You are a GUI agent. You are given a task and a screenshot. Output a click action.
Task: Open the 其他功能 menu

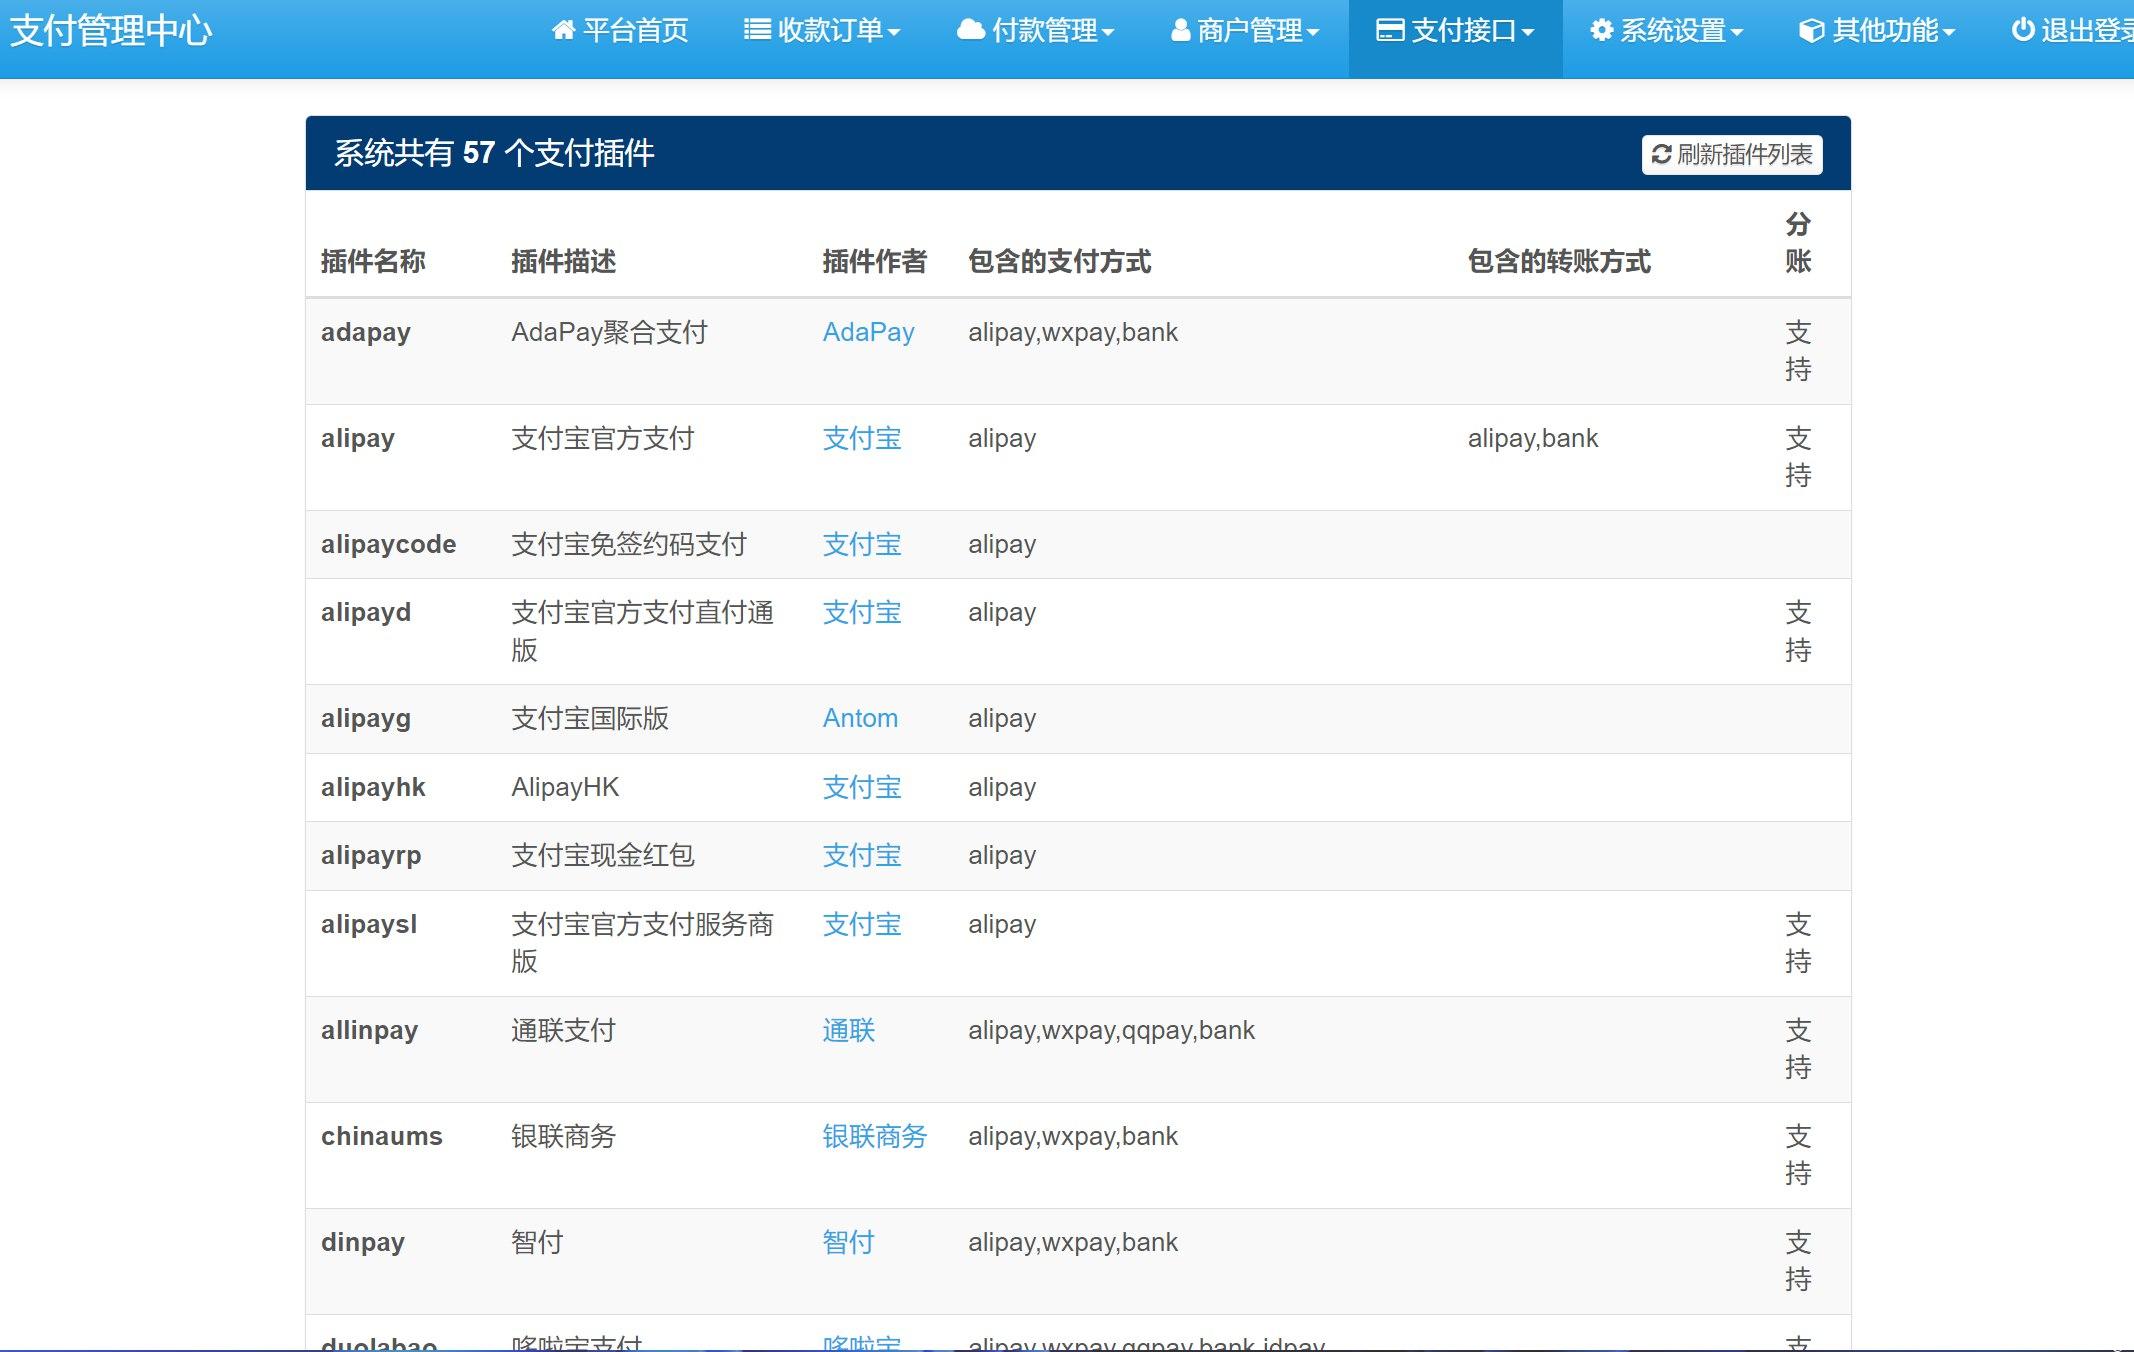coord(1885,31)
